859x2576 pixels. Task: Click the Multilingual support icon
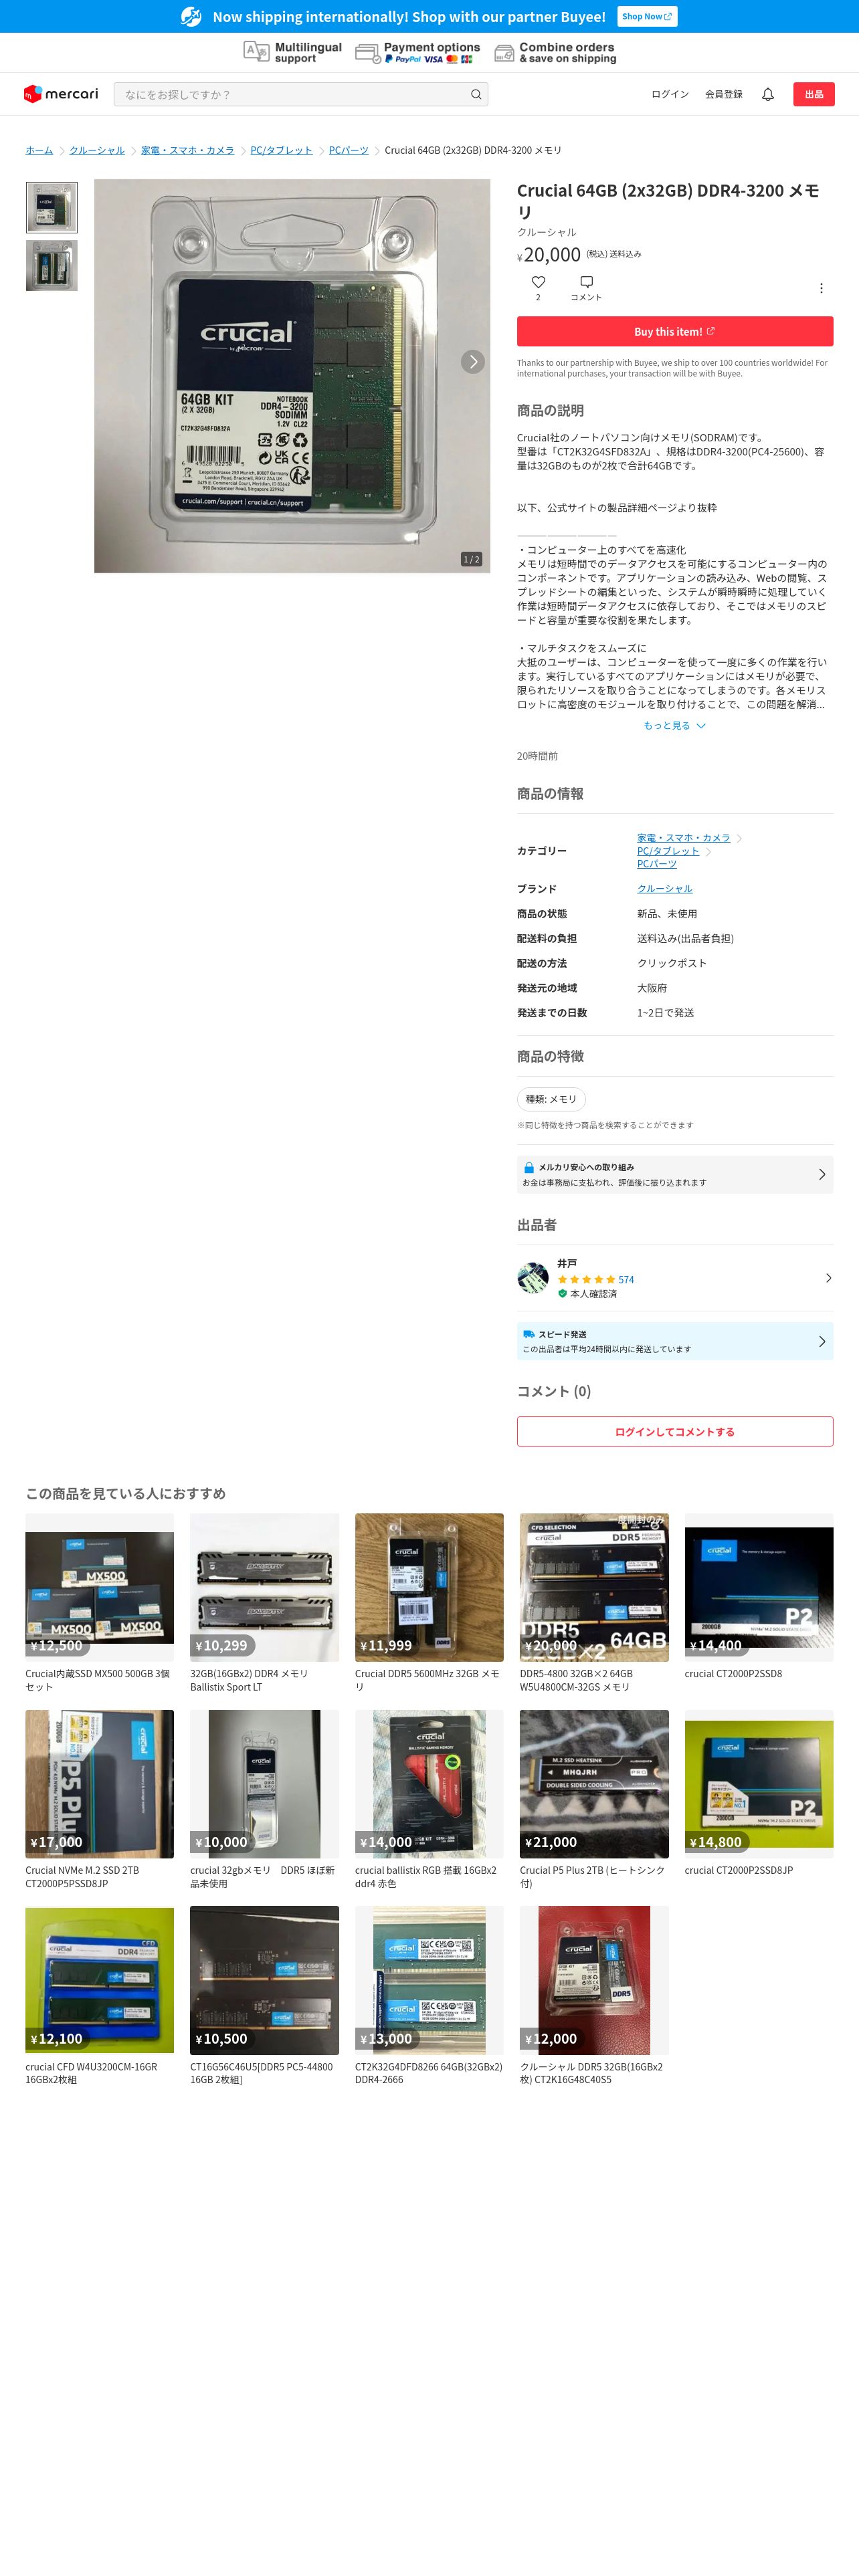tap(256, 52)
